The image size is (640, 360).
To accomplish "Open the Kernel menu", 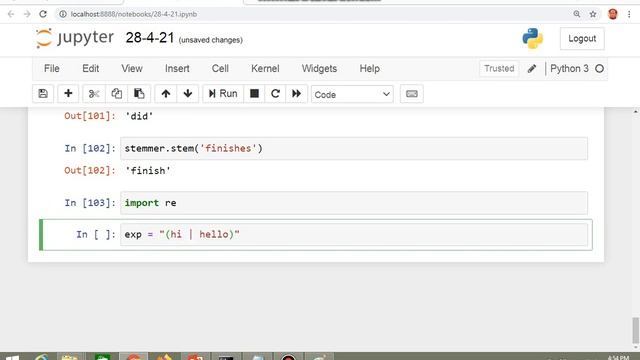I will [265, 69].
